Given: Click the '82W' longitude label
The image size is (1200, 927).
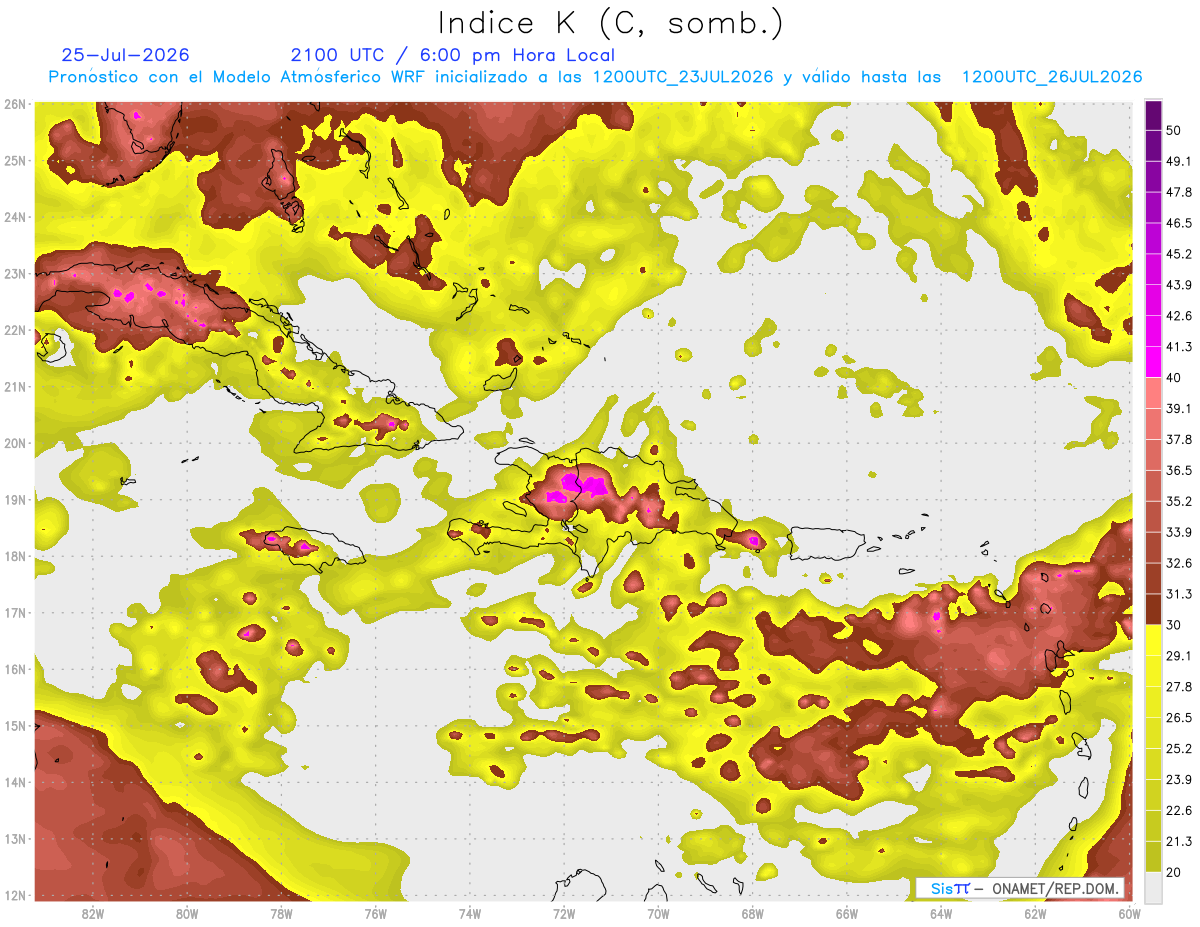Looking at the screenshot, I should [93, 913].
